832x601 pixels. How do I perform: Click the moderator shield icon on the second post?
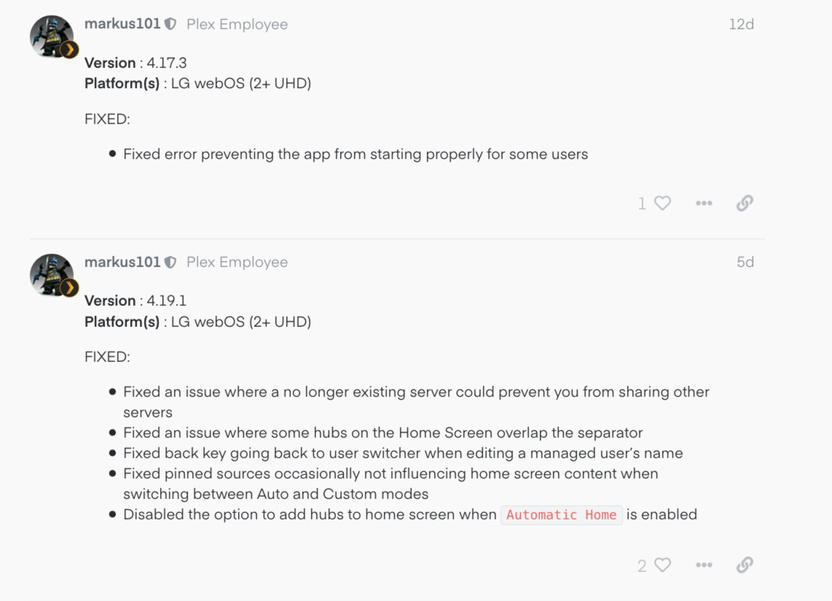pyautogui.click(x=171, y=262)
